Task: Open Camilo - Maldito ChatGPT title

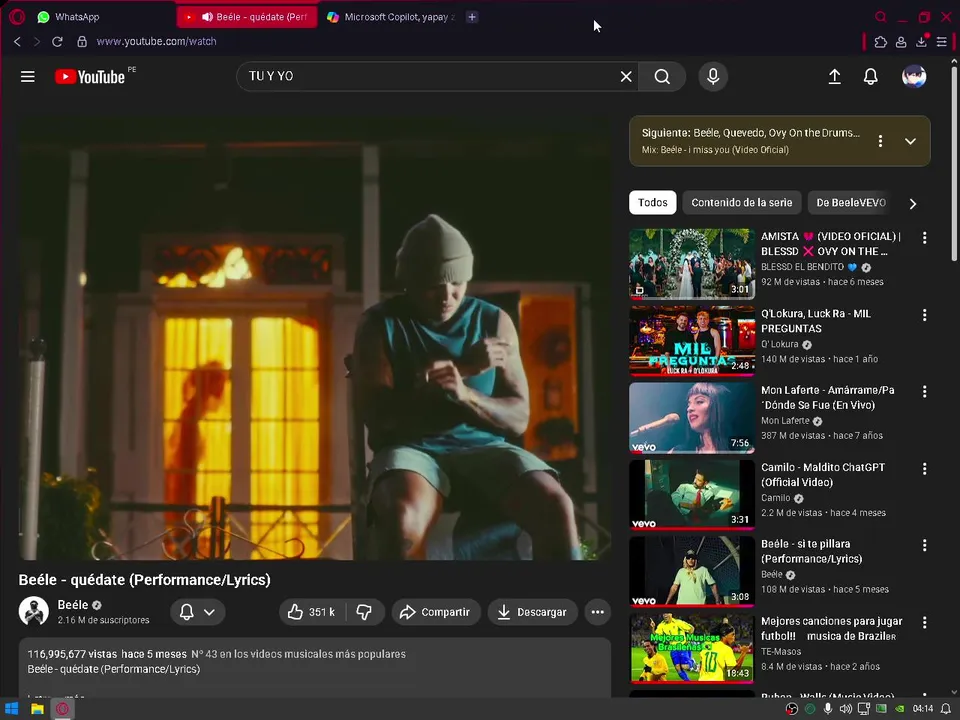Action: tap(823, 474)
